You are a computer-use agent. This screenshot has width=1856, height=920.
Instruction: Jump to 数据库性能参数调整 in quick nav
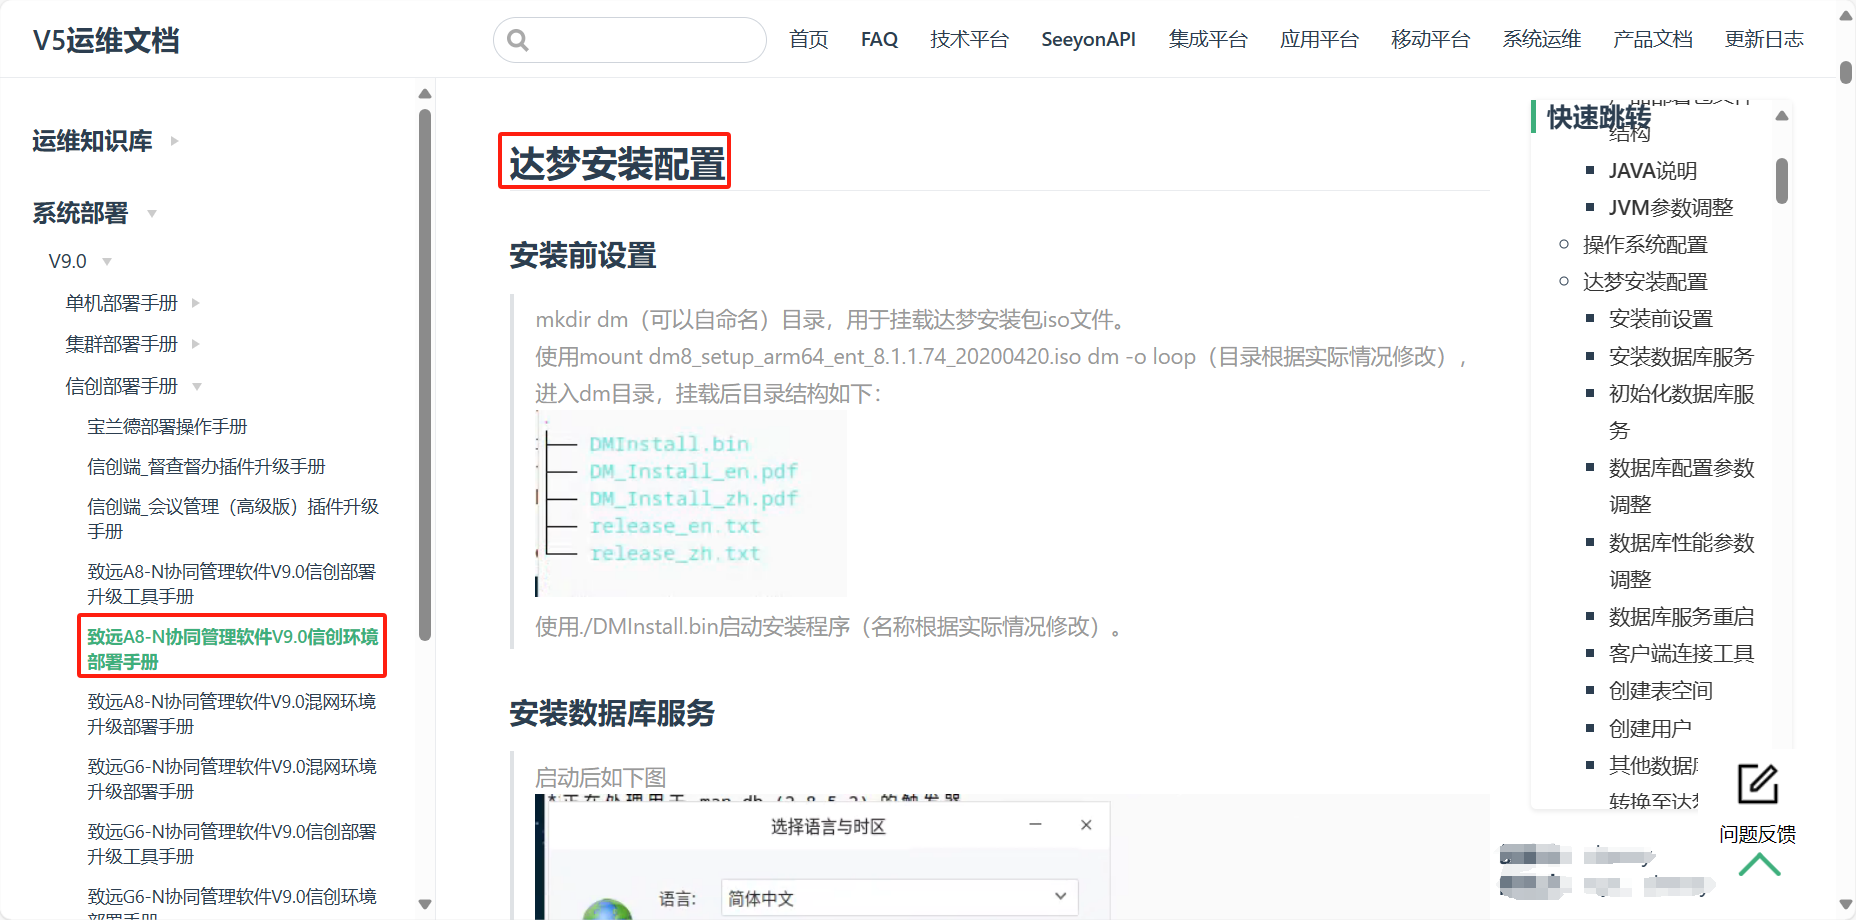[x=1681, y=561]
